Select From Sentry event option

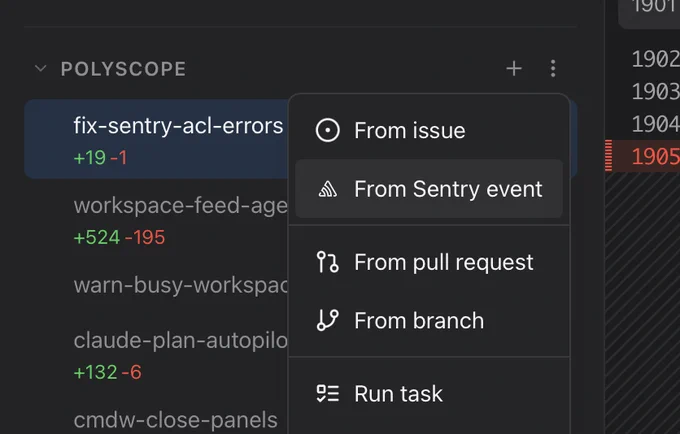[429, 189]
